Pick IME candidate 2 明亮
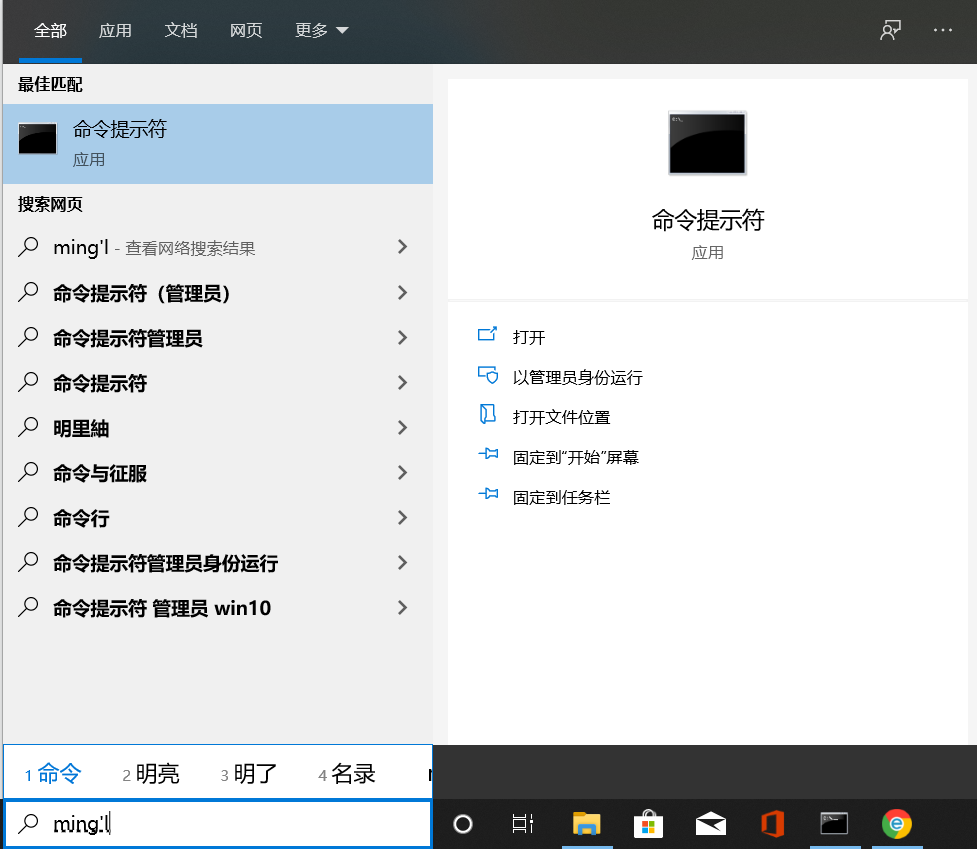This screenshot has width=977, height=849. (151, 774)
